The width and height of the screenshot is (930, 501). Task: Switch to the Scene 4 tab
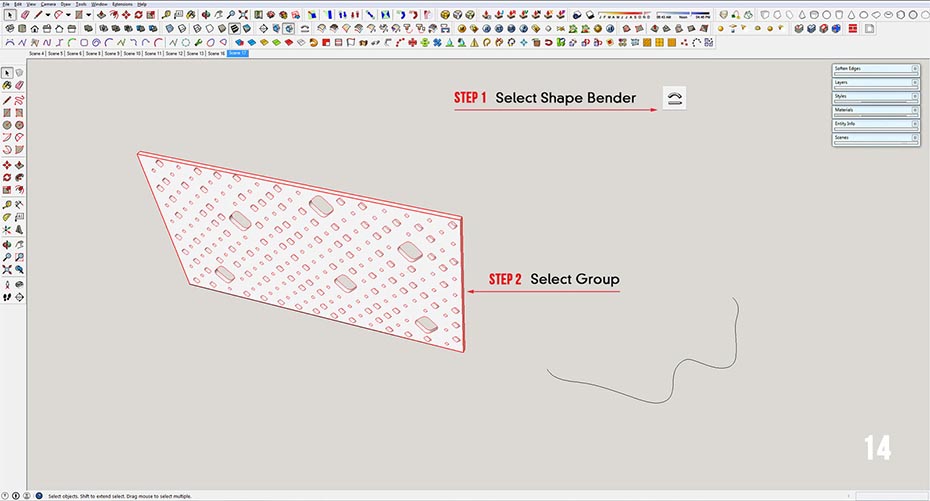(36, 53)
